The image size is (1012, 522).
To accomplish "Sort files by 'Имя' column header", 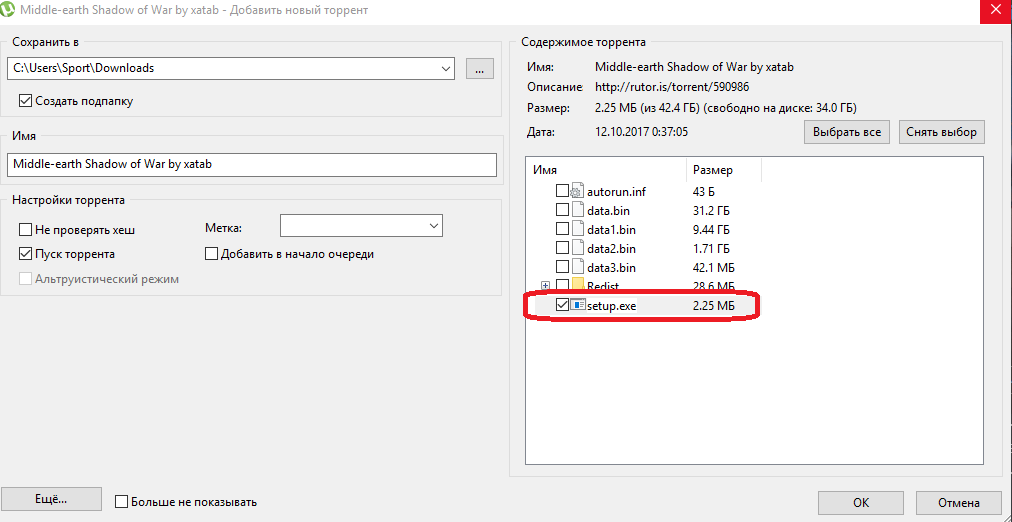I will pos(605,171).
